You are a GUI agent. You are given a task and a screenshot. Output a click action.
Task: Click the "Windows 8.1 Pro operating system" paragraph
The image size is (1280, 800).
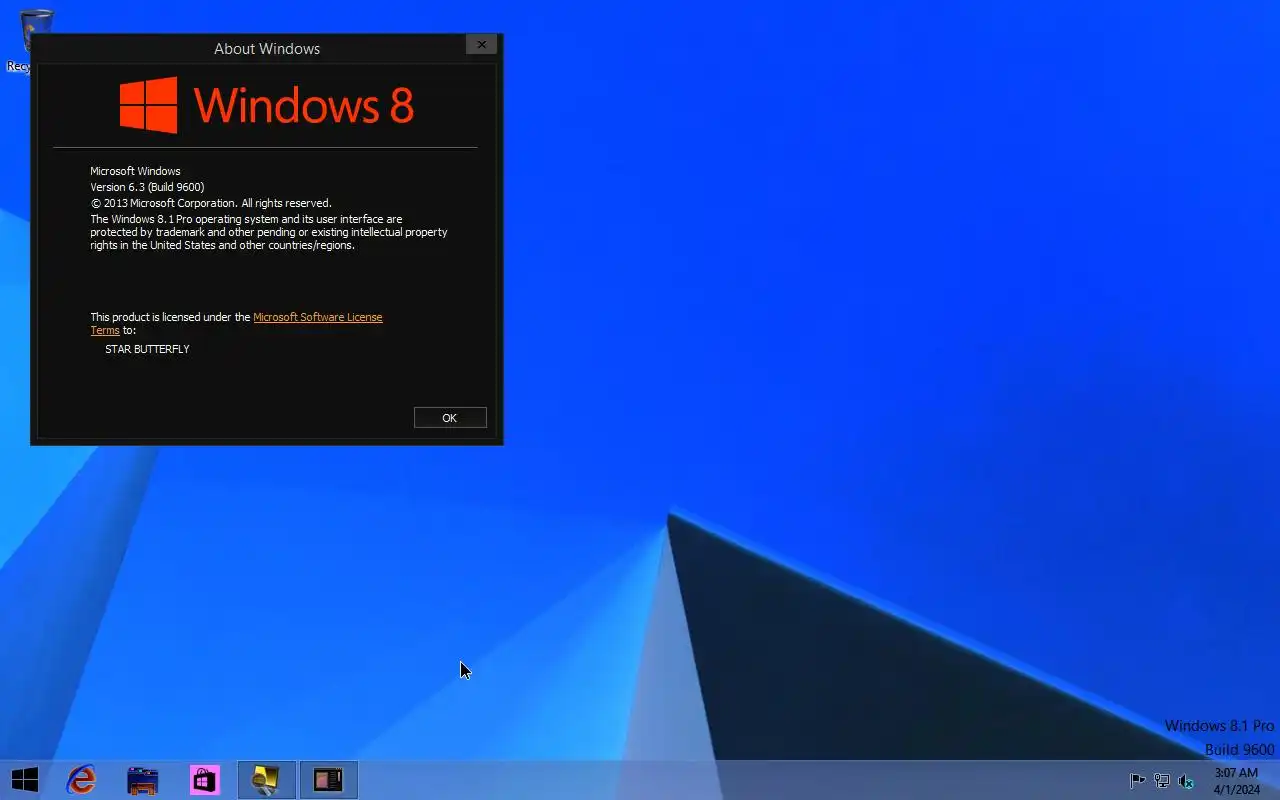269,232
